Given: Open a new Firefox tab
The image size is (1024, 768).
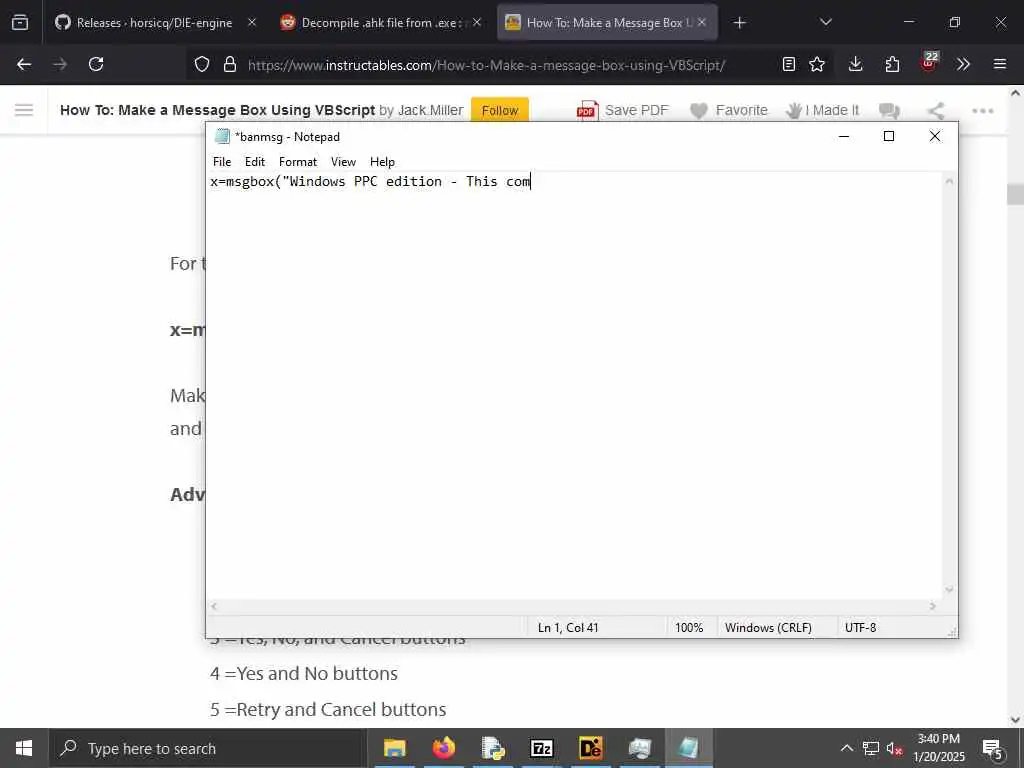Looking at the screenshot, I should [x=739, y=23].
